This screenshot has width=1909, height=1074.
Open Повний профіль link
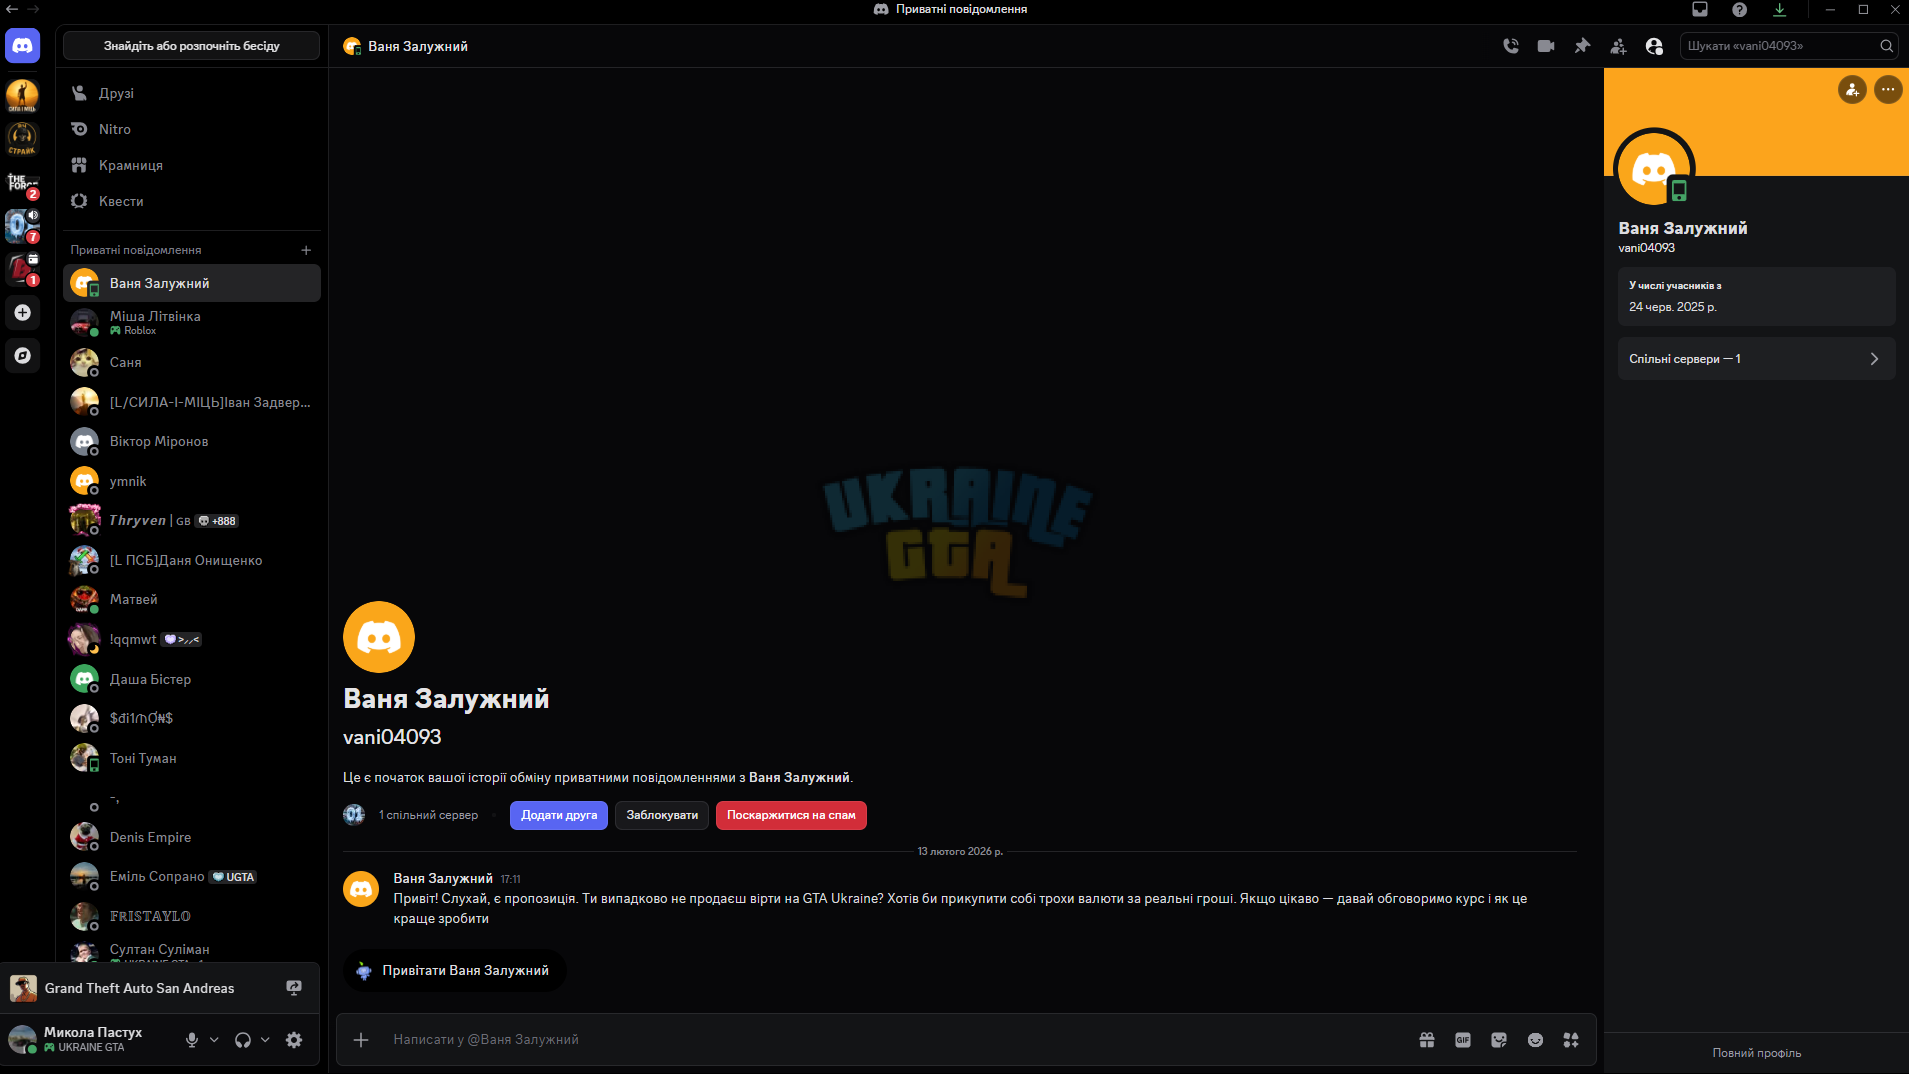coord(1756,1053)
